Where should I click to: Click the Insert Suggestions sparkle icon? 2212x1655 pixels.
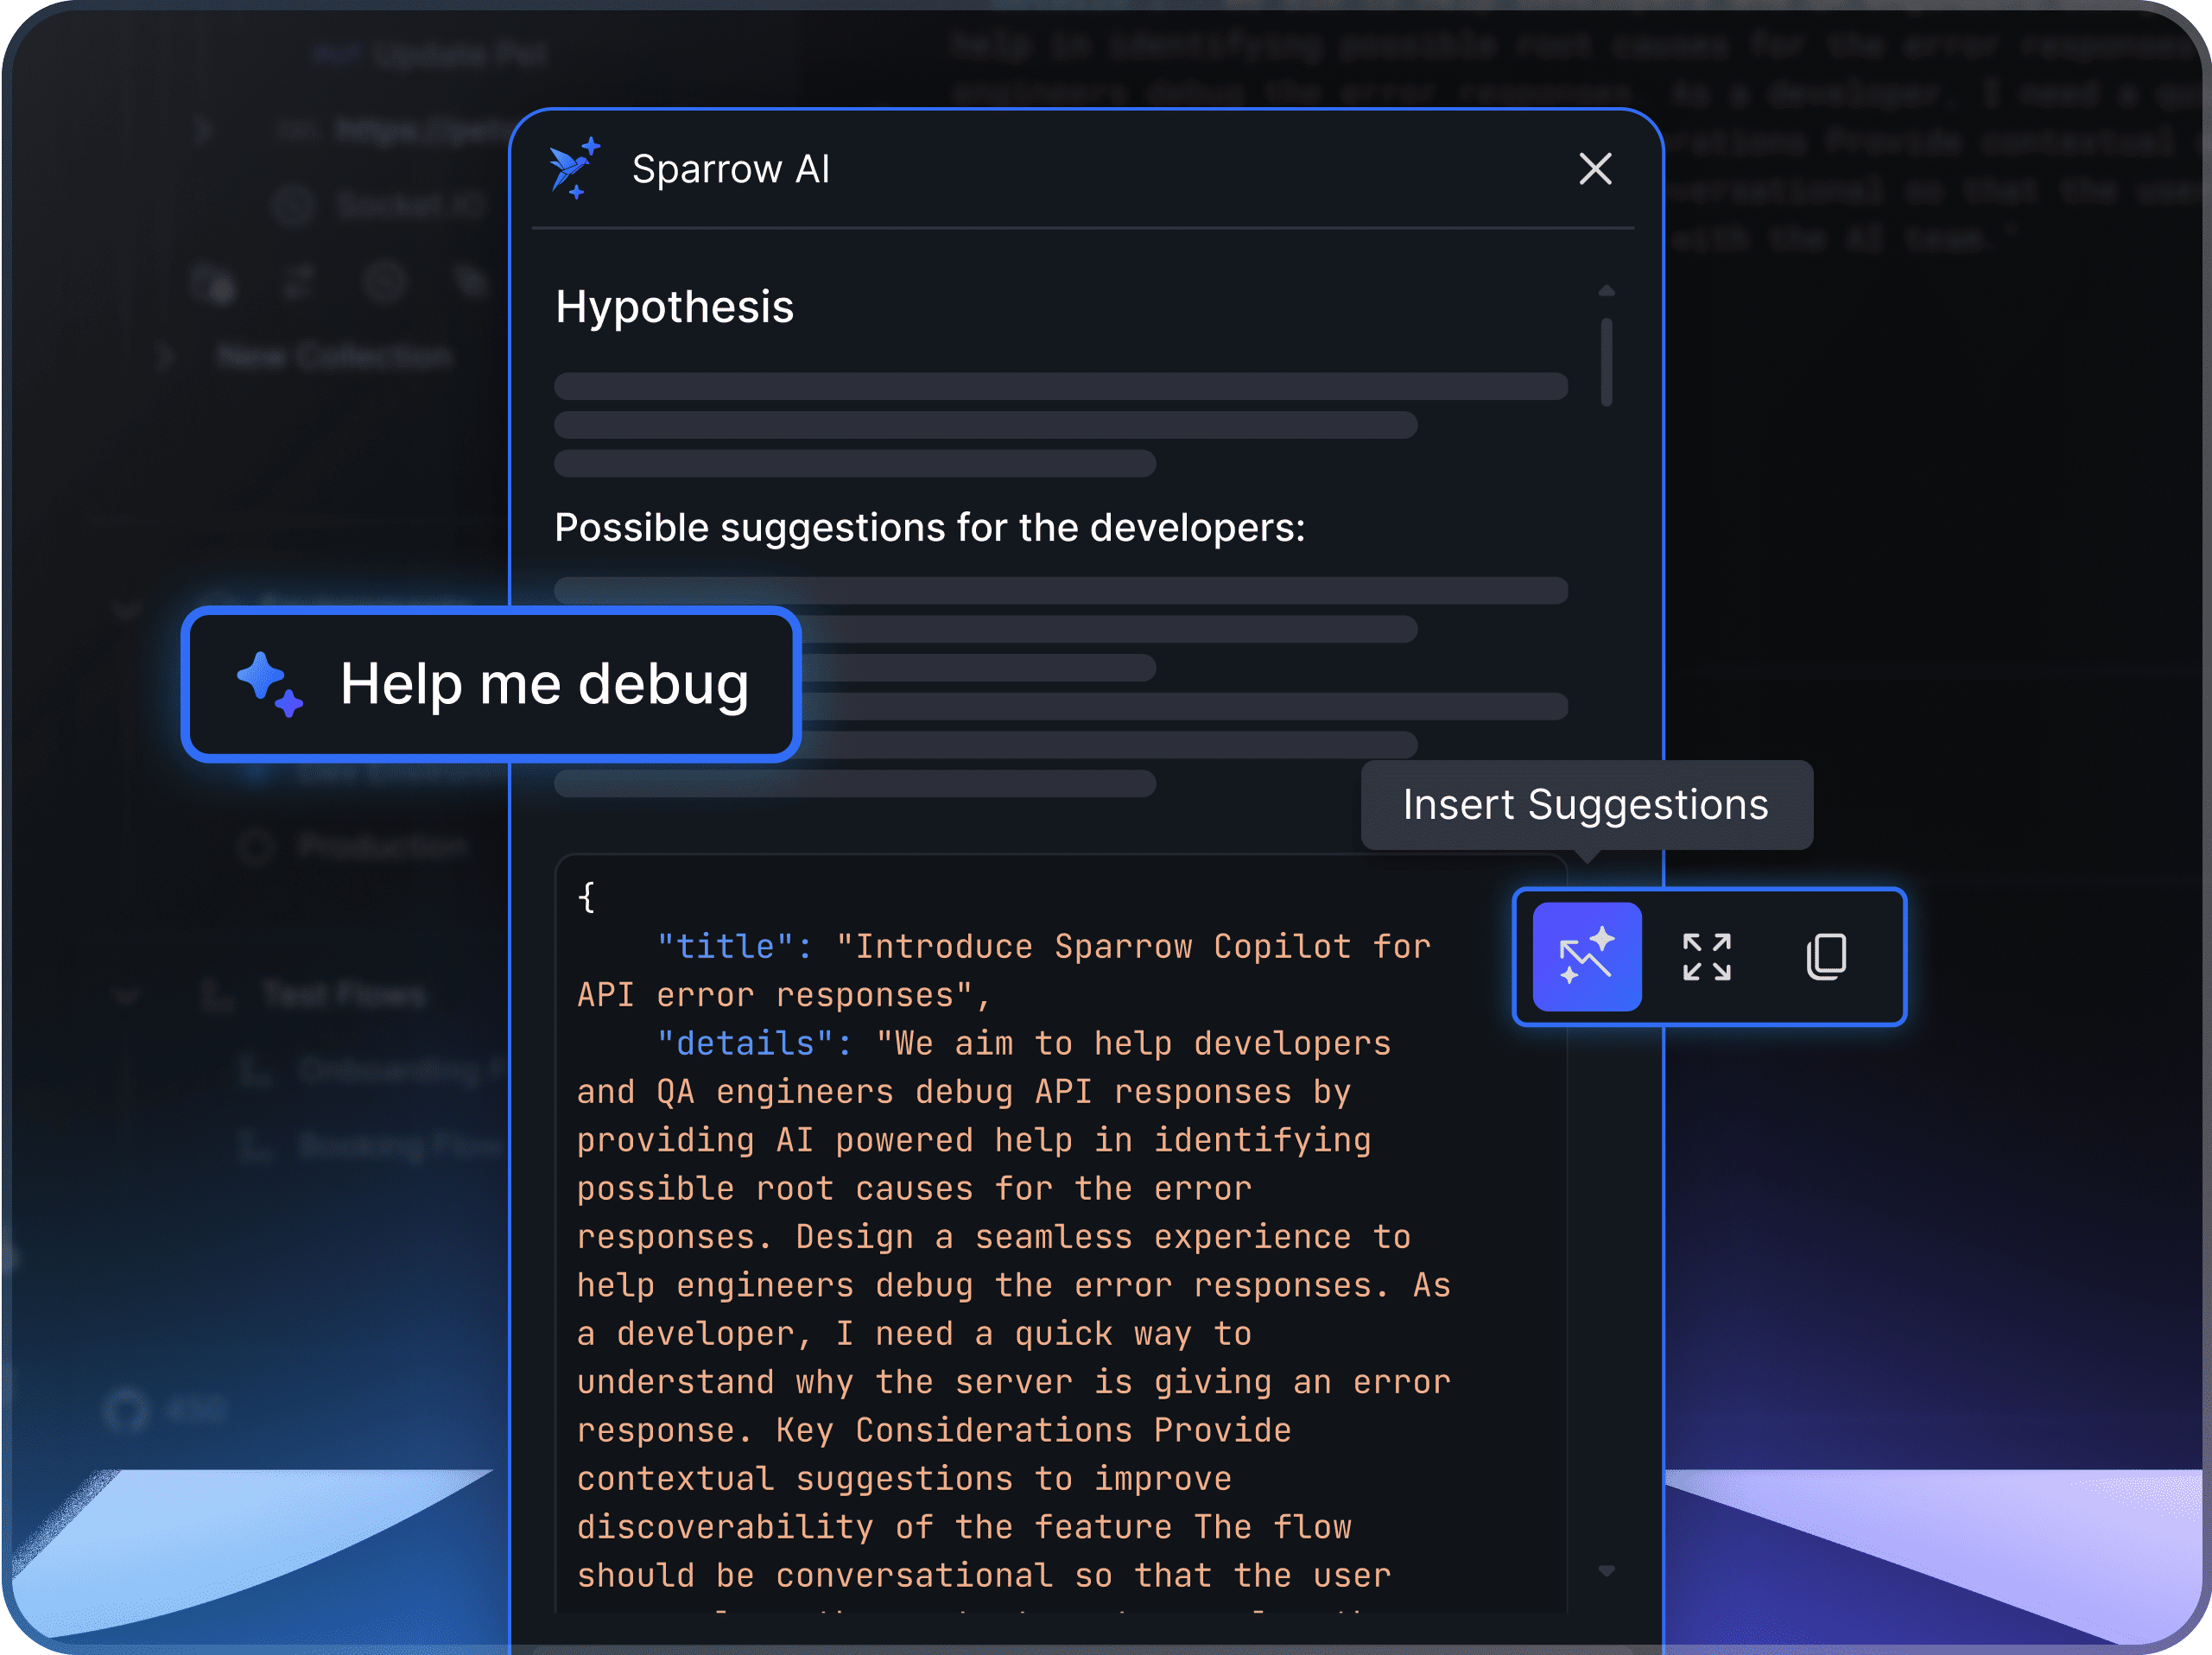click(x=1586, y=957)
